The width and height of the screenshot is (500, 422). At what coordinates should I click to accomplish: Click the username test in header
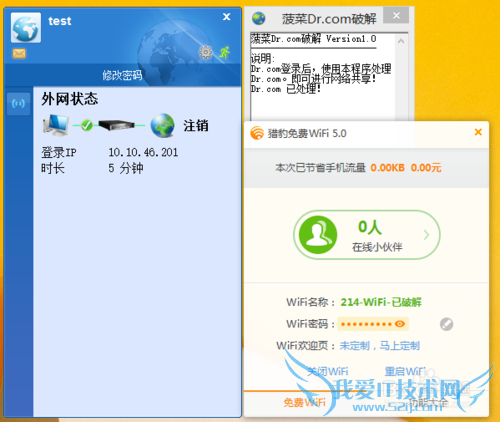(60, 21)
